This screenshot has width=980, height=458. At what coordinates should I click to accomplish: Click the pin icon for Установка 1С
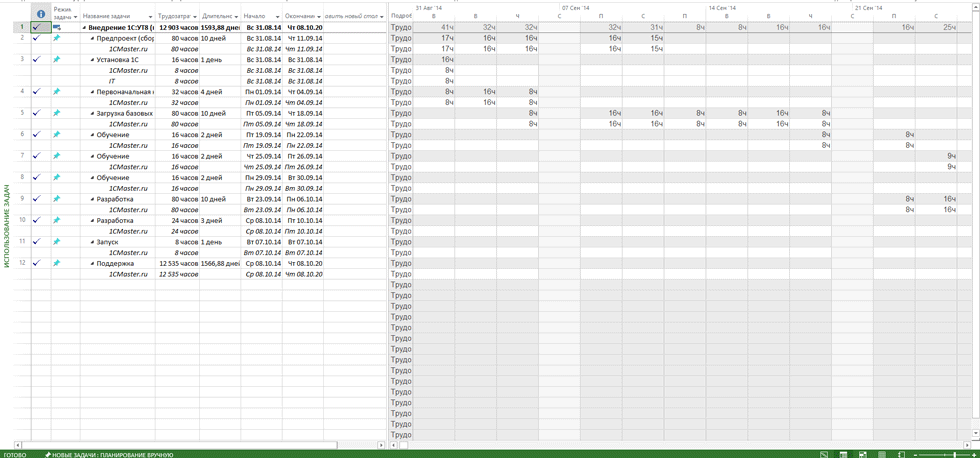click(57, 59)
